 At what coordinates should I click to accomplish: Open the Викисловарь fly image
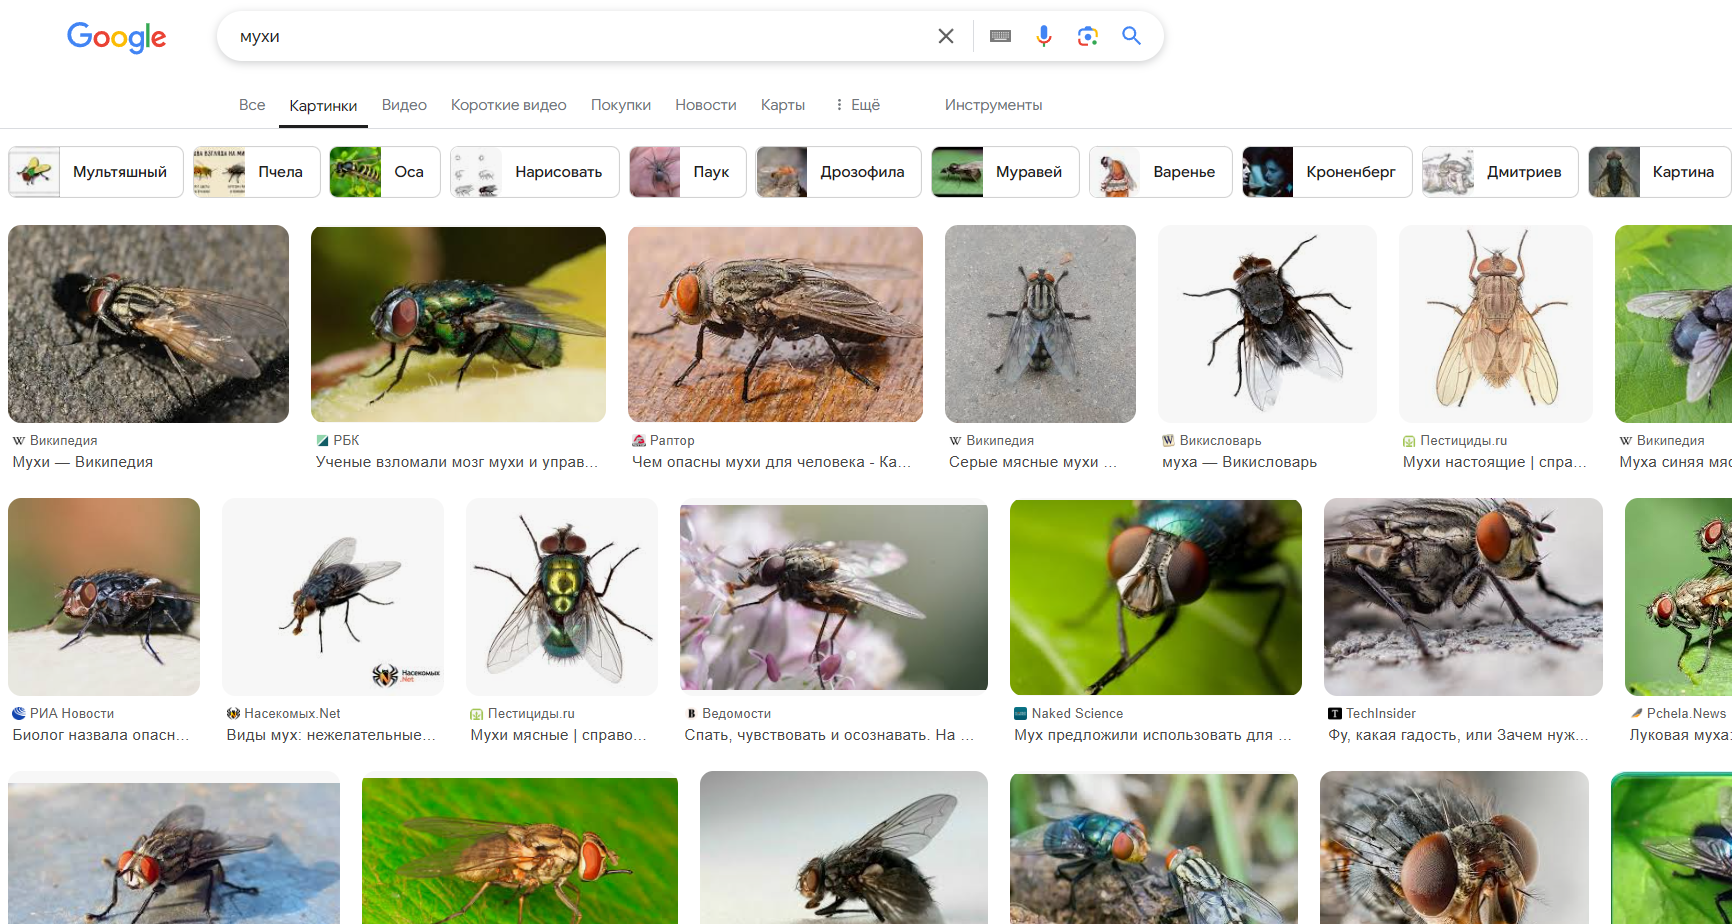(x=1267, y=324)
